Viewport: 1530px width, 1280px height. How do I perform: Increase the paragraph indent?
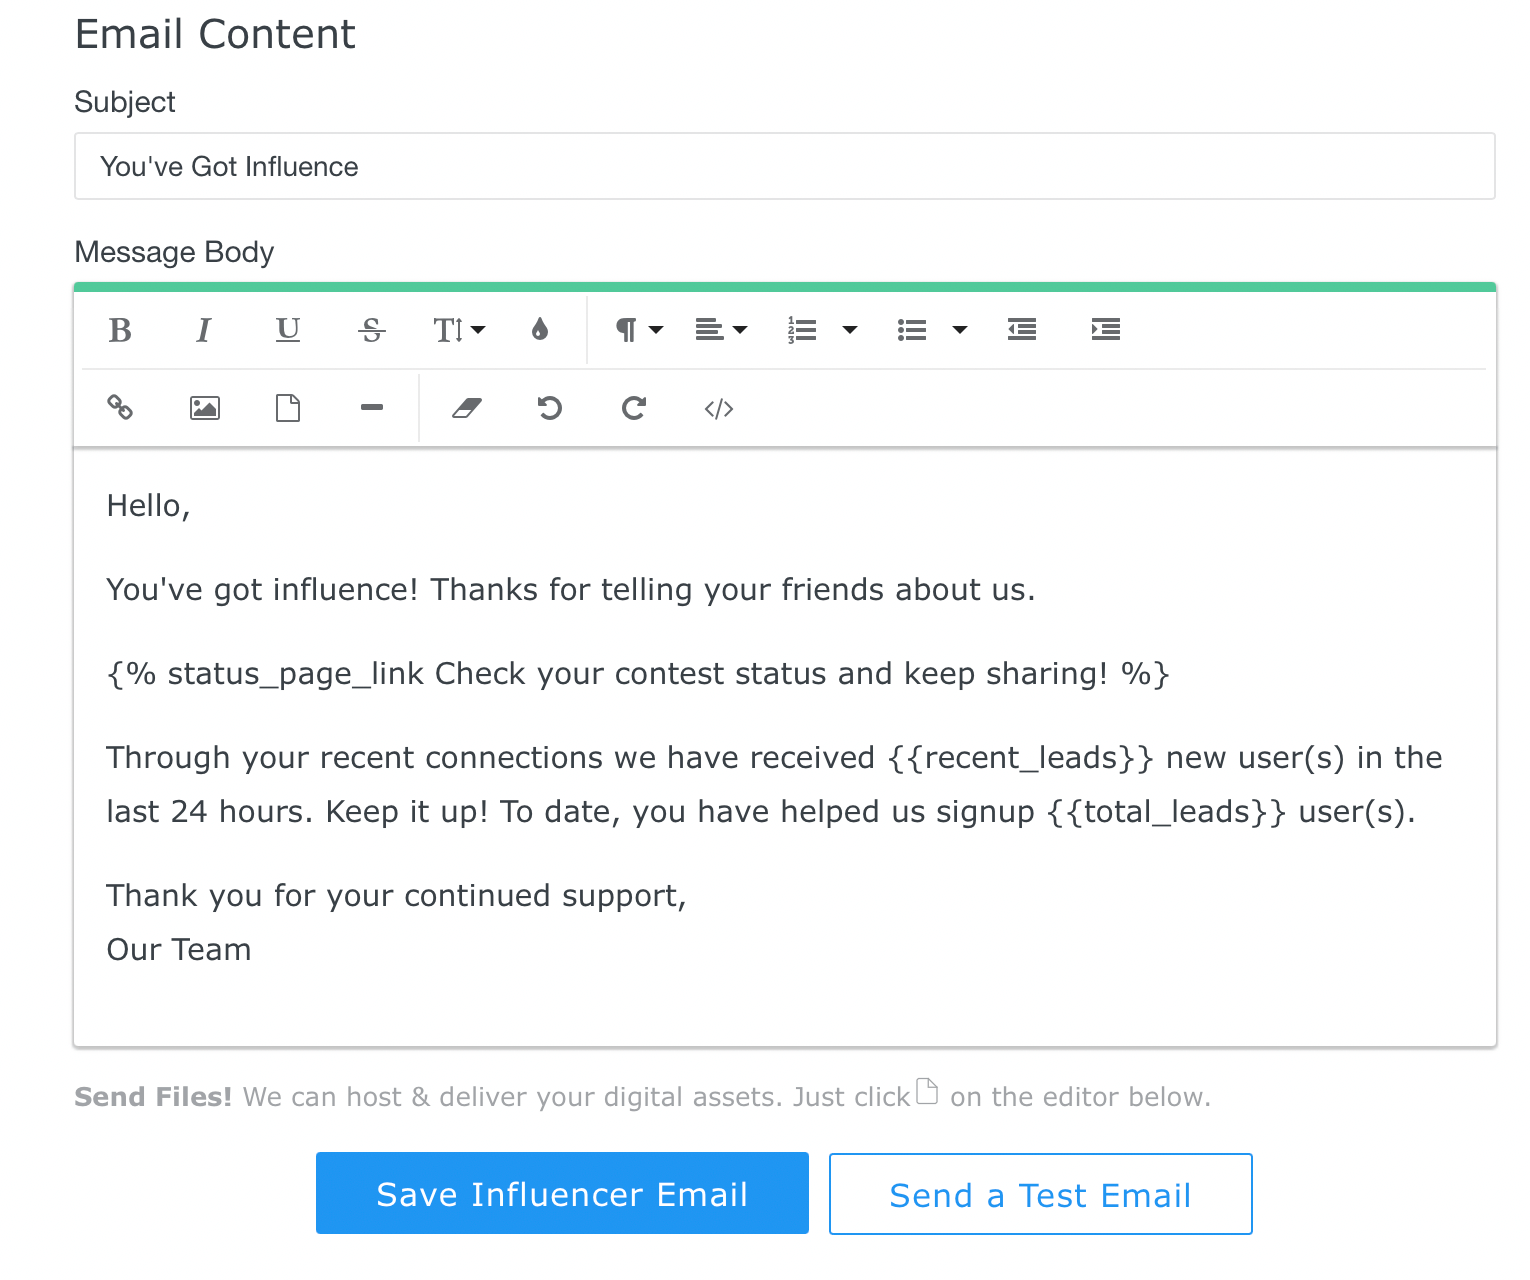pyautogui.click(x=1106, y=330)
